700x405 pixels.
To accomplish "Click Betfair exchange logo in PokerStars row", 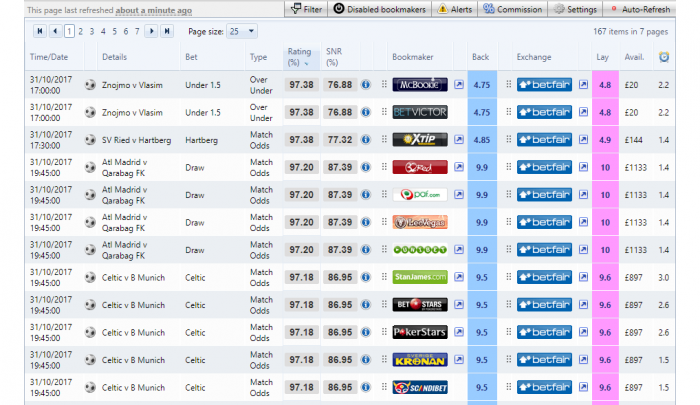I will (544, 332).
